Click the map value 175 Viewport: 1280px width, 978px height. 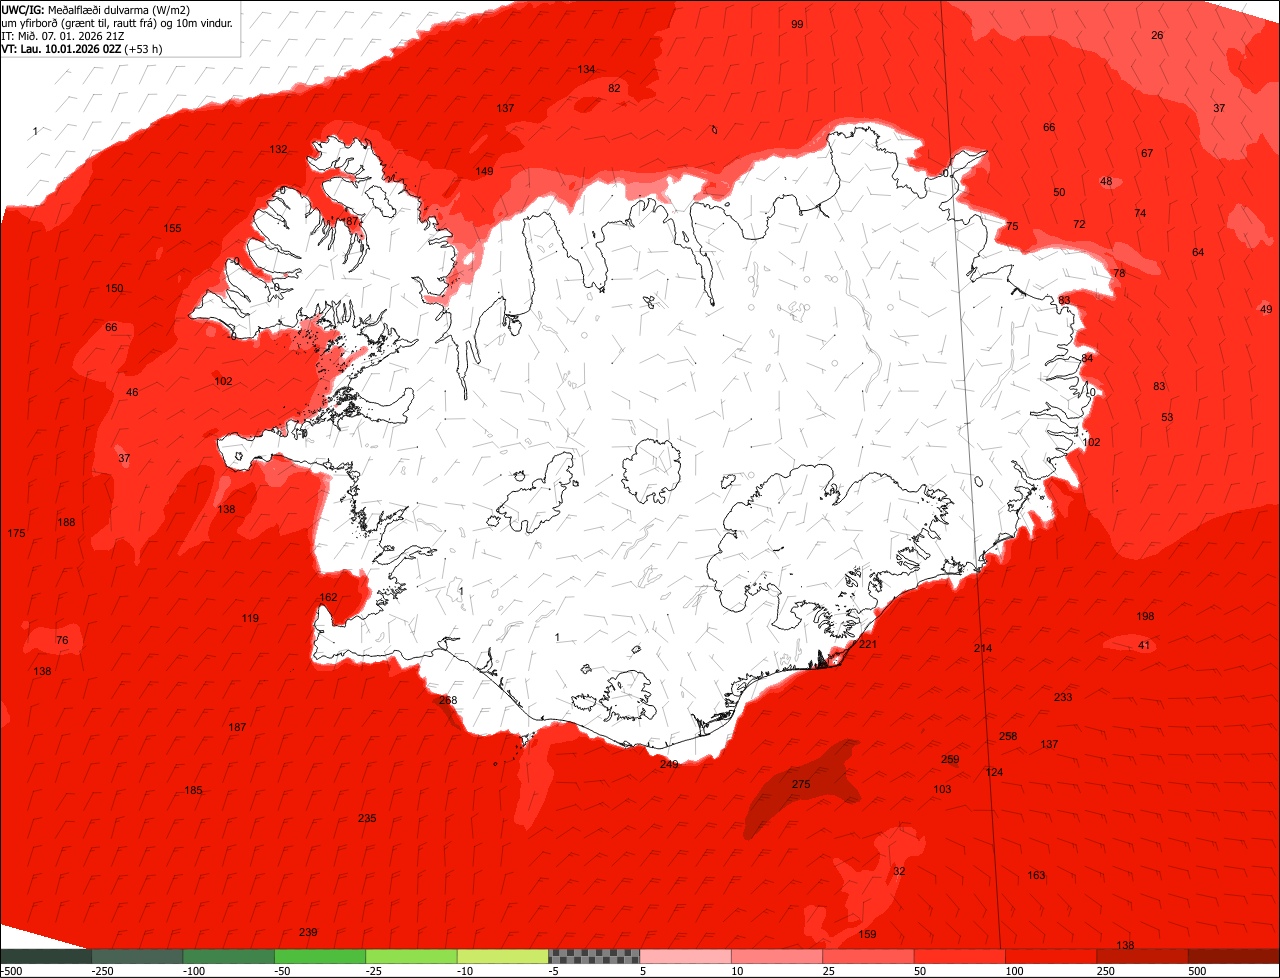(16, 533)
